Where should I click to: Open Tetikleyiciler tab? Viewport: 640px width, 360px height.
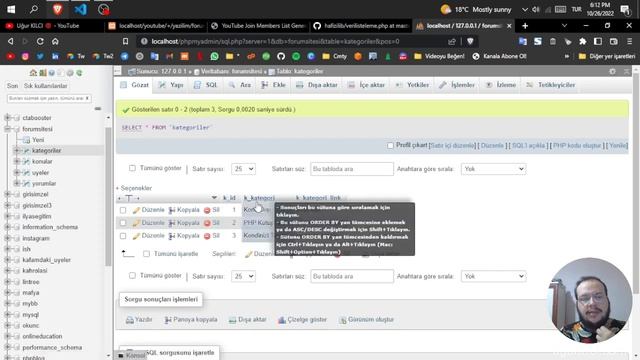click(551, 85)
